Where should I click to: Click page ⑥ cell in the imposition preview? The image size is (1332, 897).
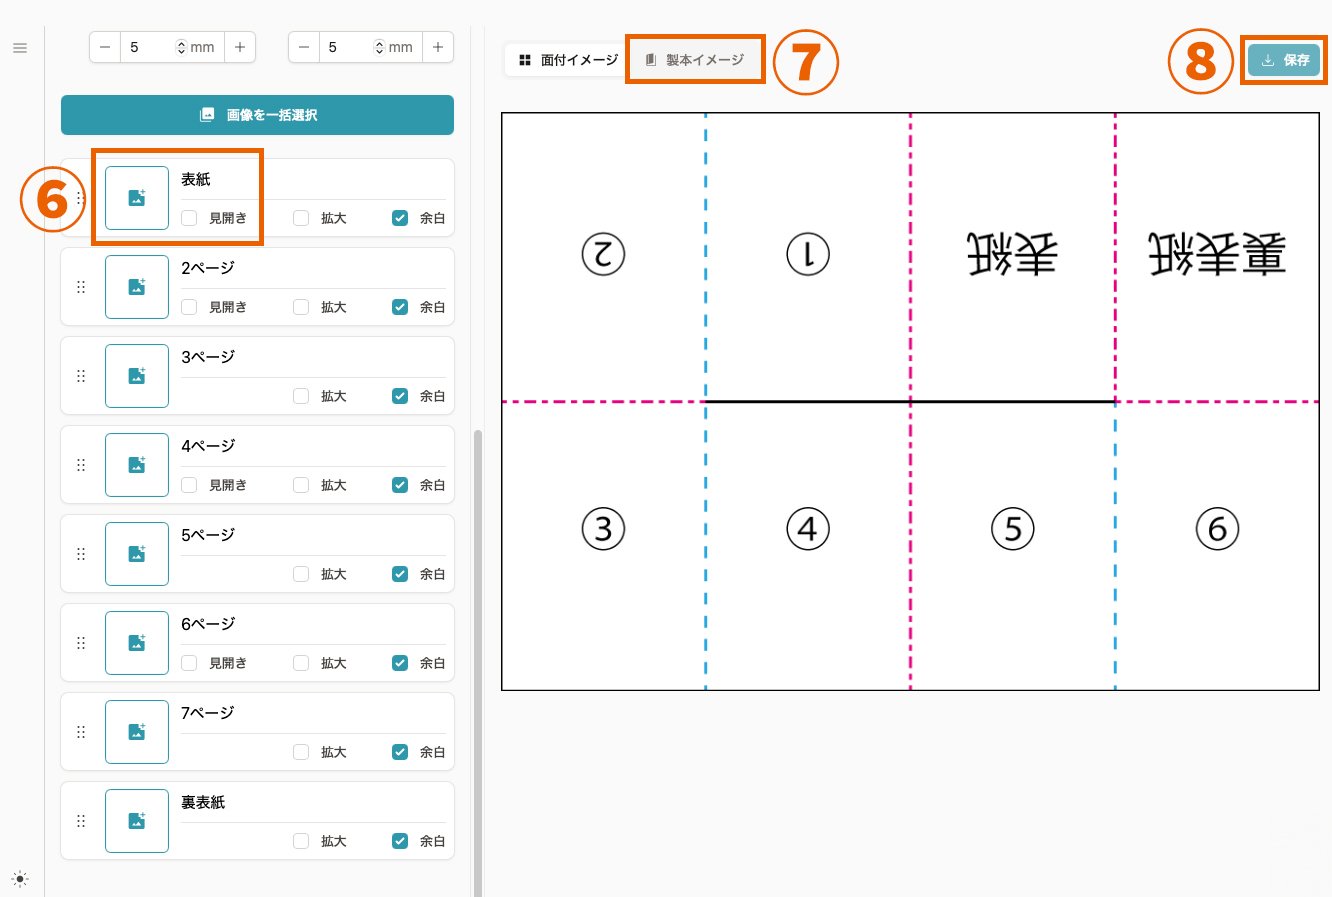[x=1217, y=546]
